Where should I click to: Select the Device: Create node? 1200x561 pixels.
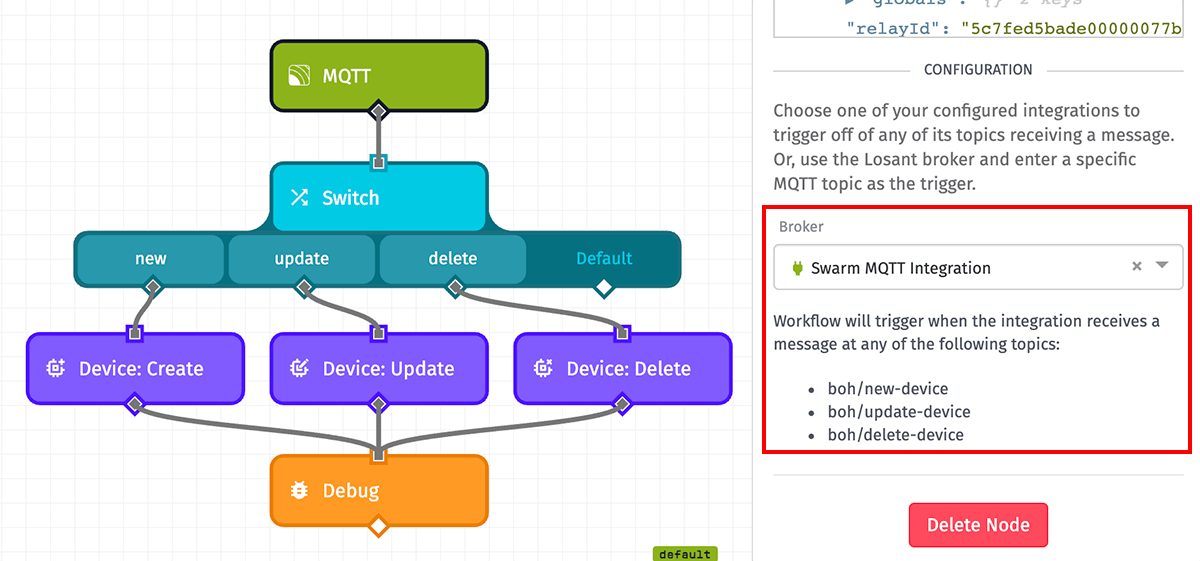[x=135, y=368]
